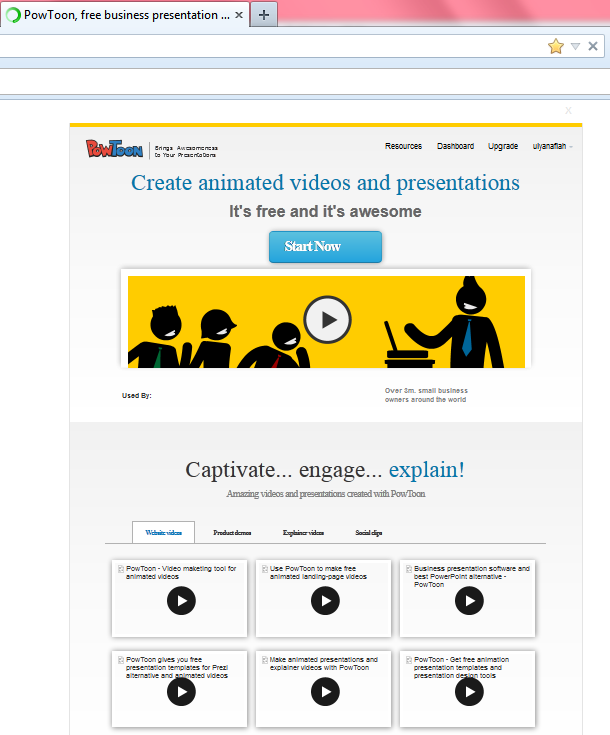Click the 'Over 3m. small business owners' text
Viewport: 610px width, 735px height.
[x=426, y=395]
